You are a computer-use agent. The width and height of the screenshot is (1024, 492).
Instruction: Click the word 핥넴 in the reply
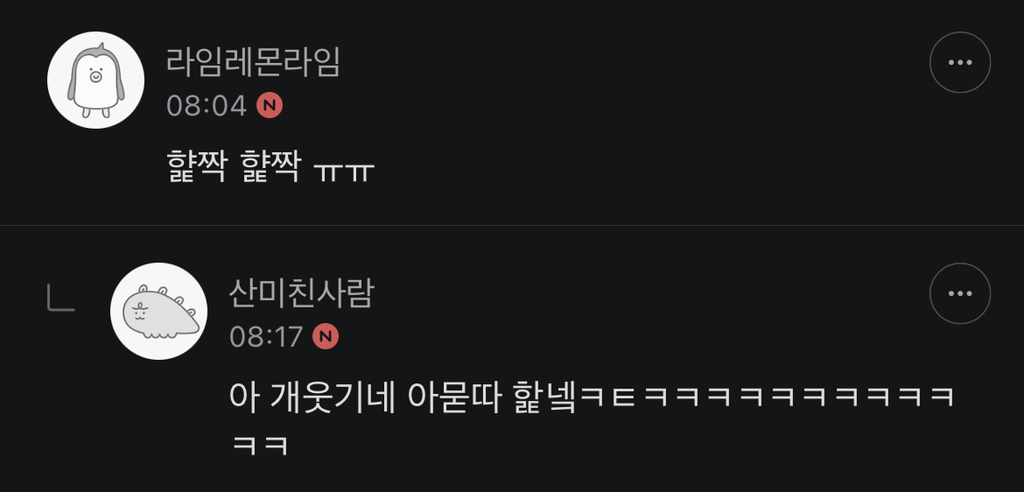tap(546, 397)
